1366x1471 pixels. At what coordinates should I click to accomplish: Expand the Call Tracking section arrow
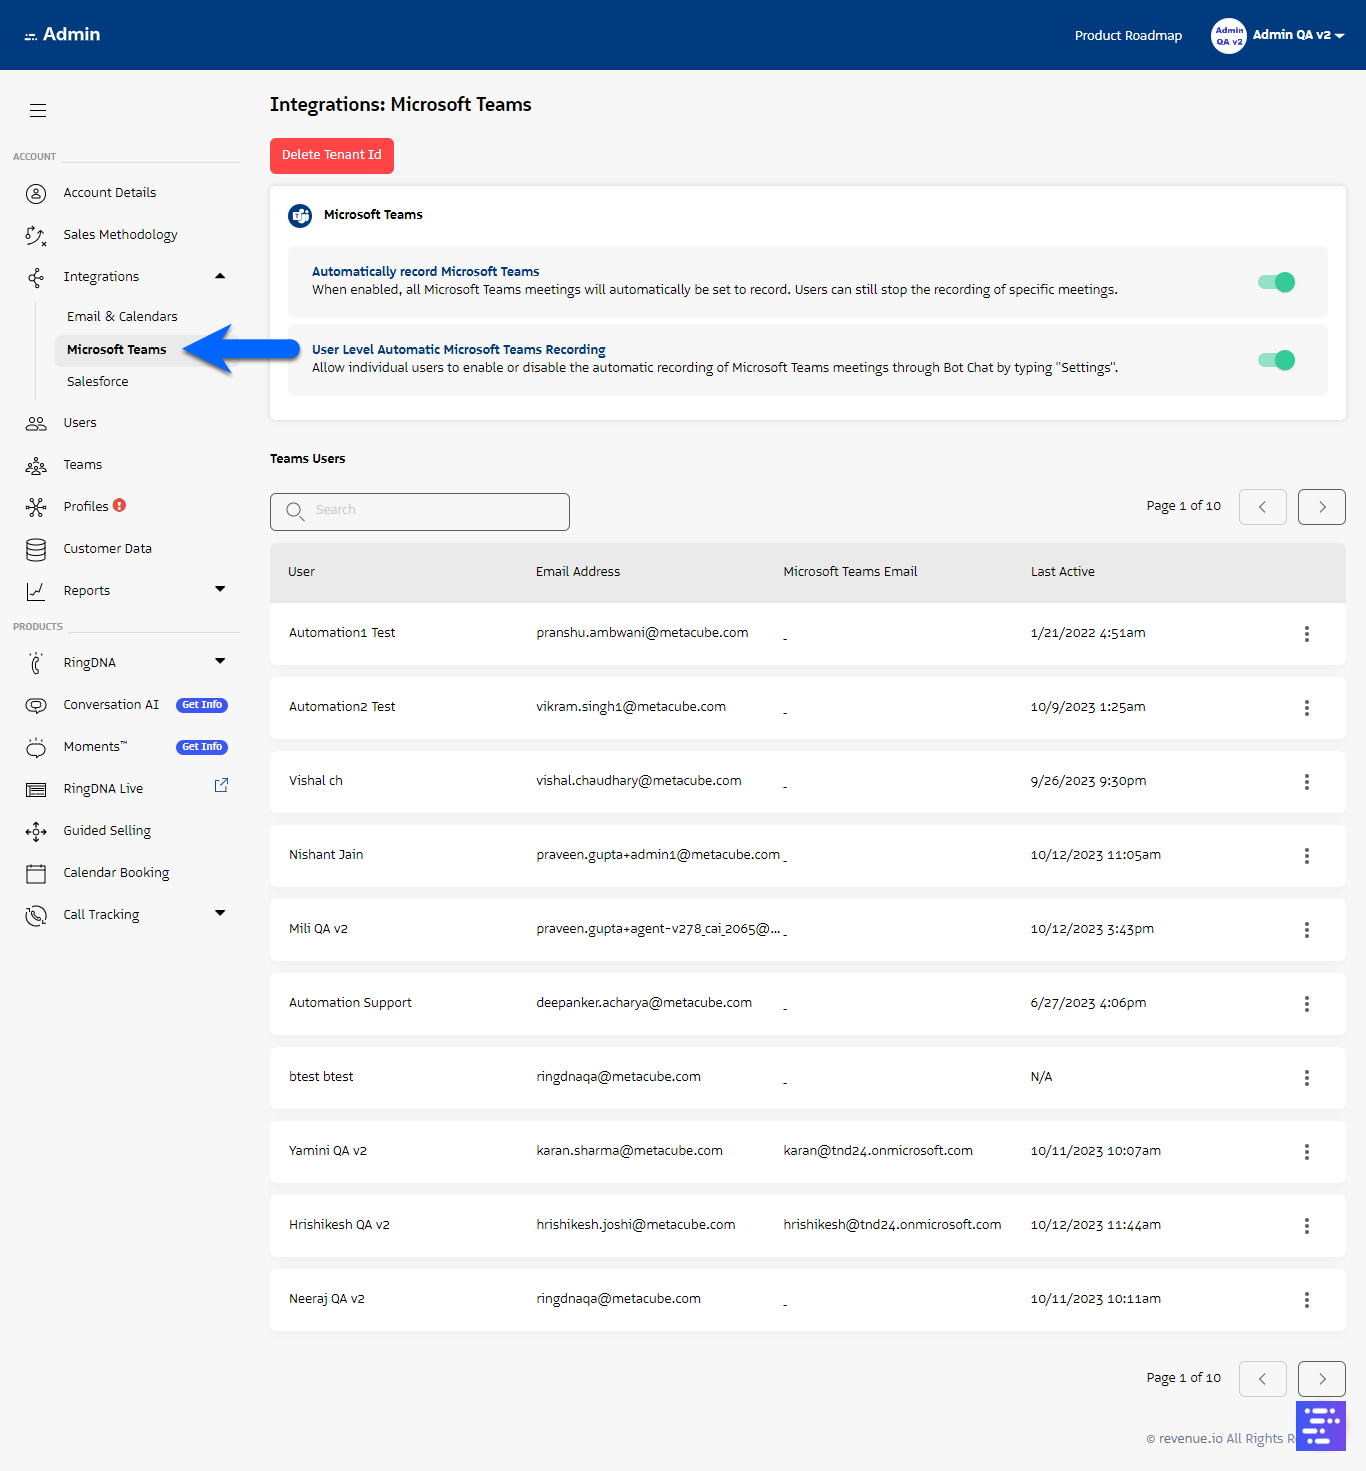click(220, 913)
